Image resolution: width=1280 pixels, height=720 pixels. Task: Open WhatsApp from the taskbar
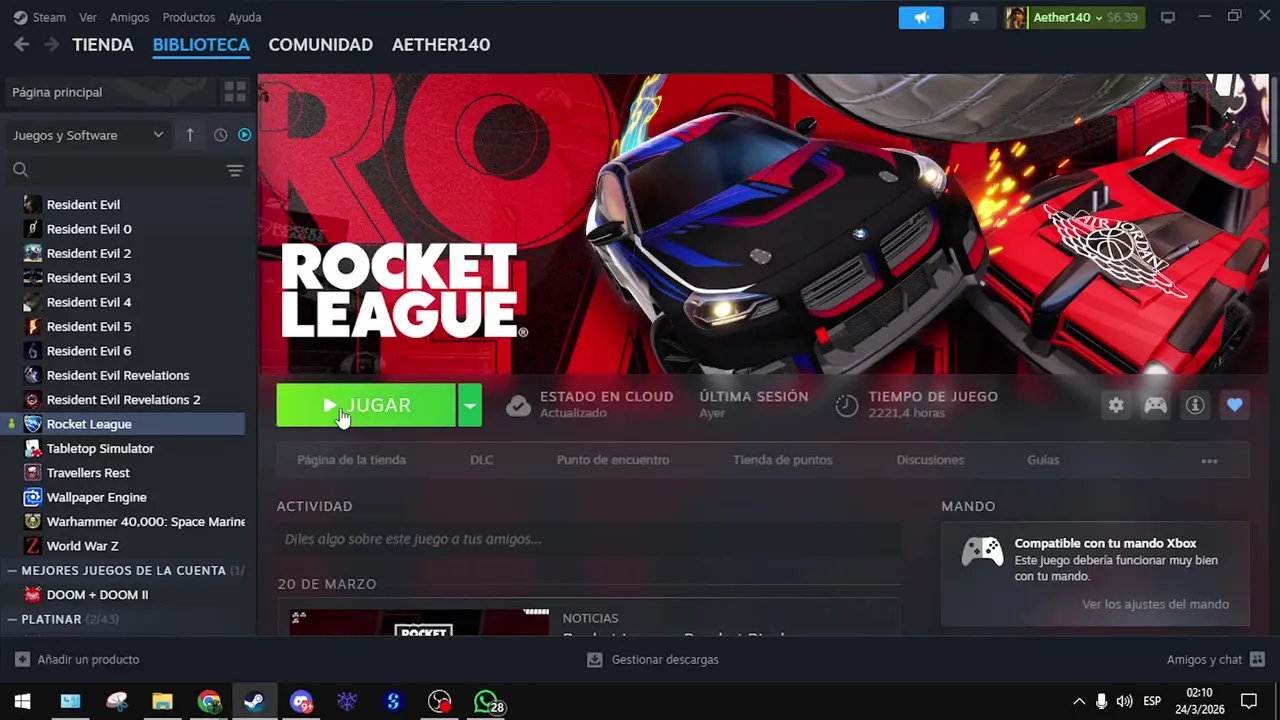click(486, 702)
